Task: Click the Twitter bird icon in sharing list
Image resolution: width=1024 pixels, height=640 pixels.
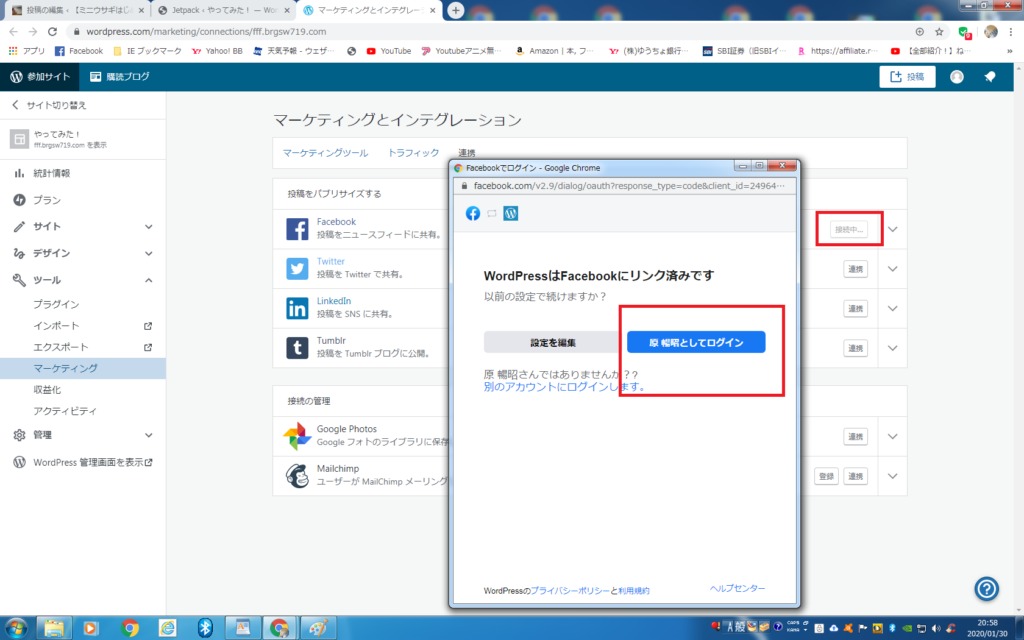Action: [x=297, y=268]
